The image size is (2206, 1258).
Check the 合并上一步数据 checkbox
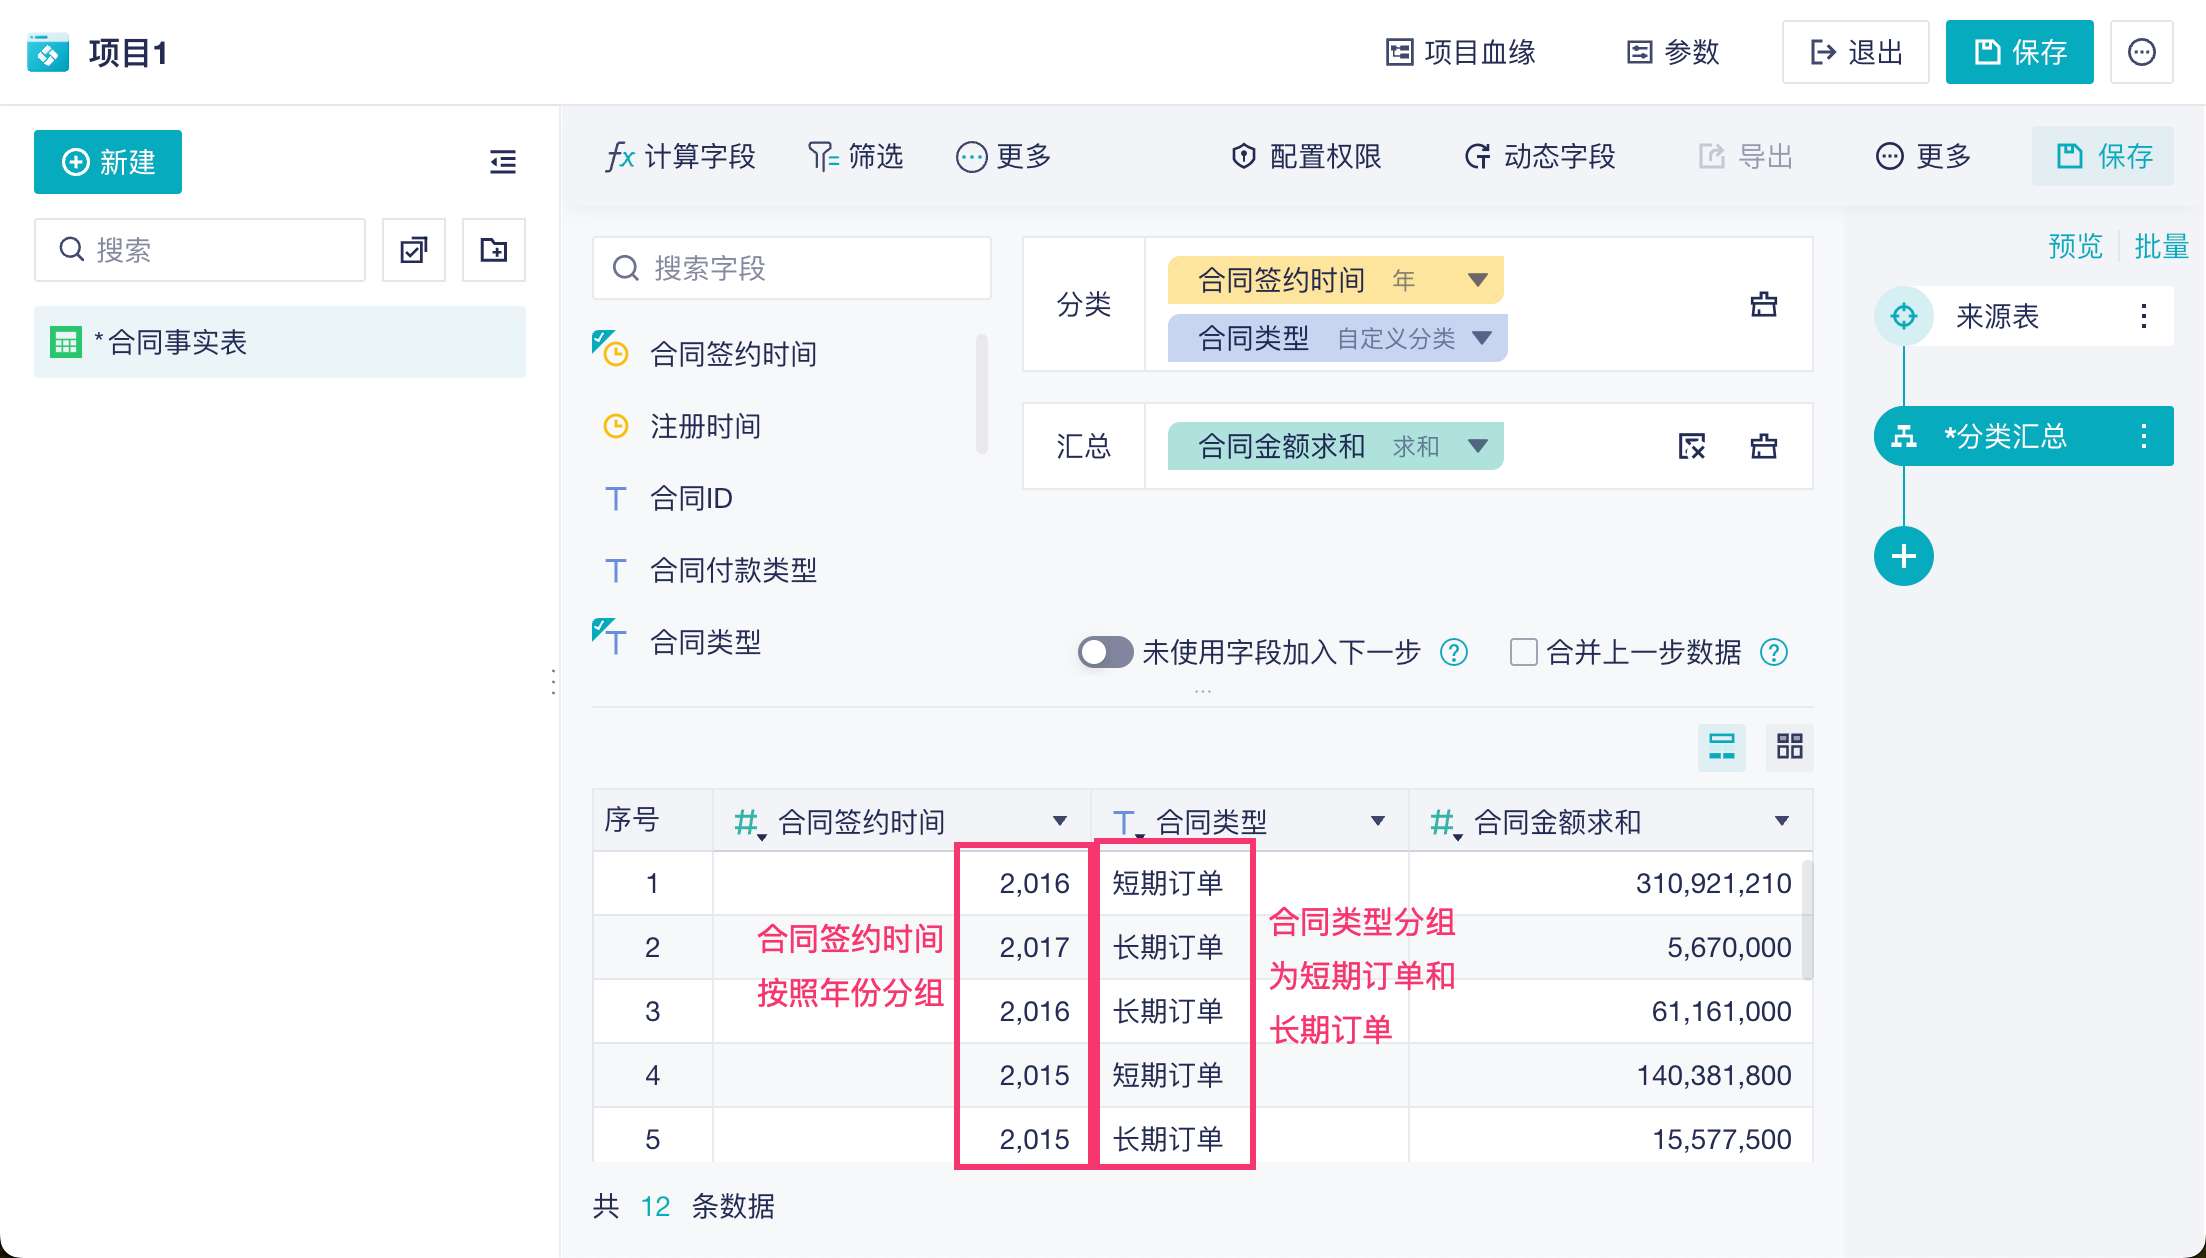[x=1523, y=653]
